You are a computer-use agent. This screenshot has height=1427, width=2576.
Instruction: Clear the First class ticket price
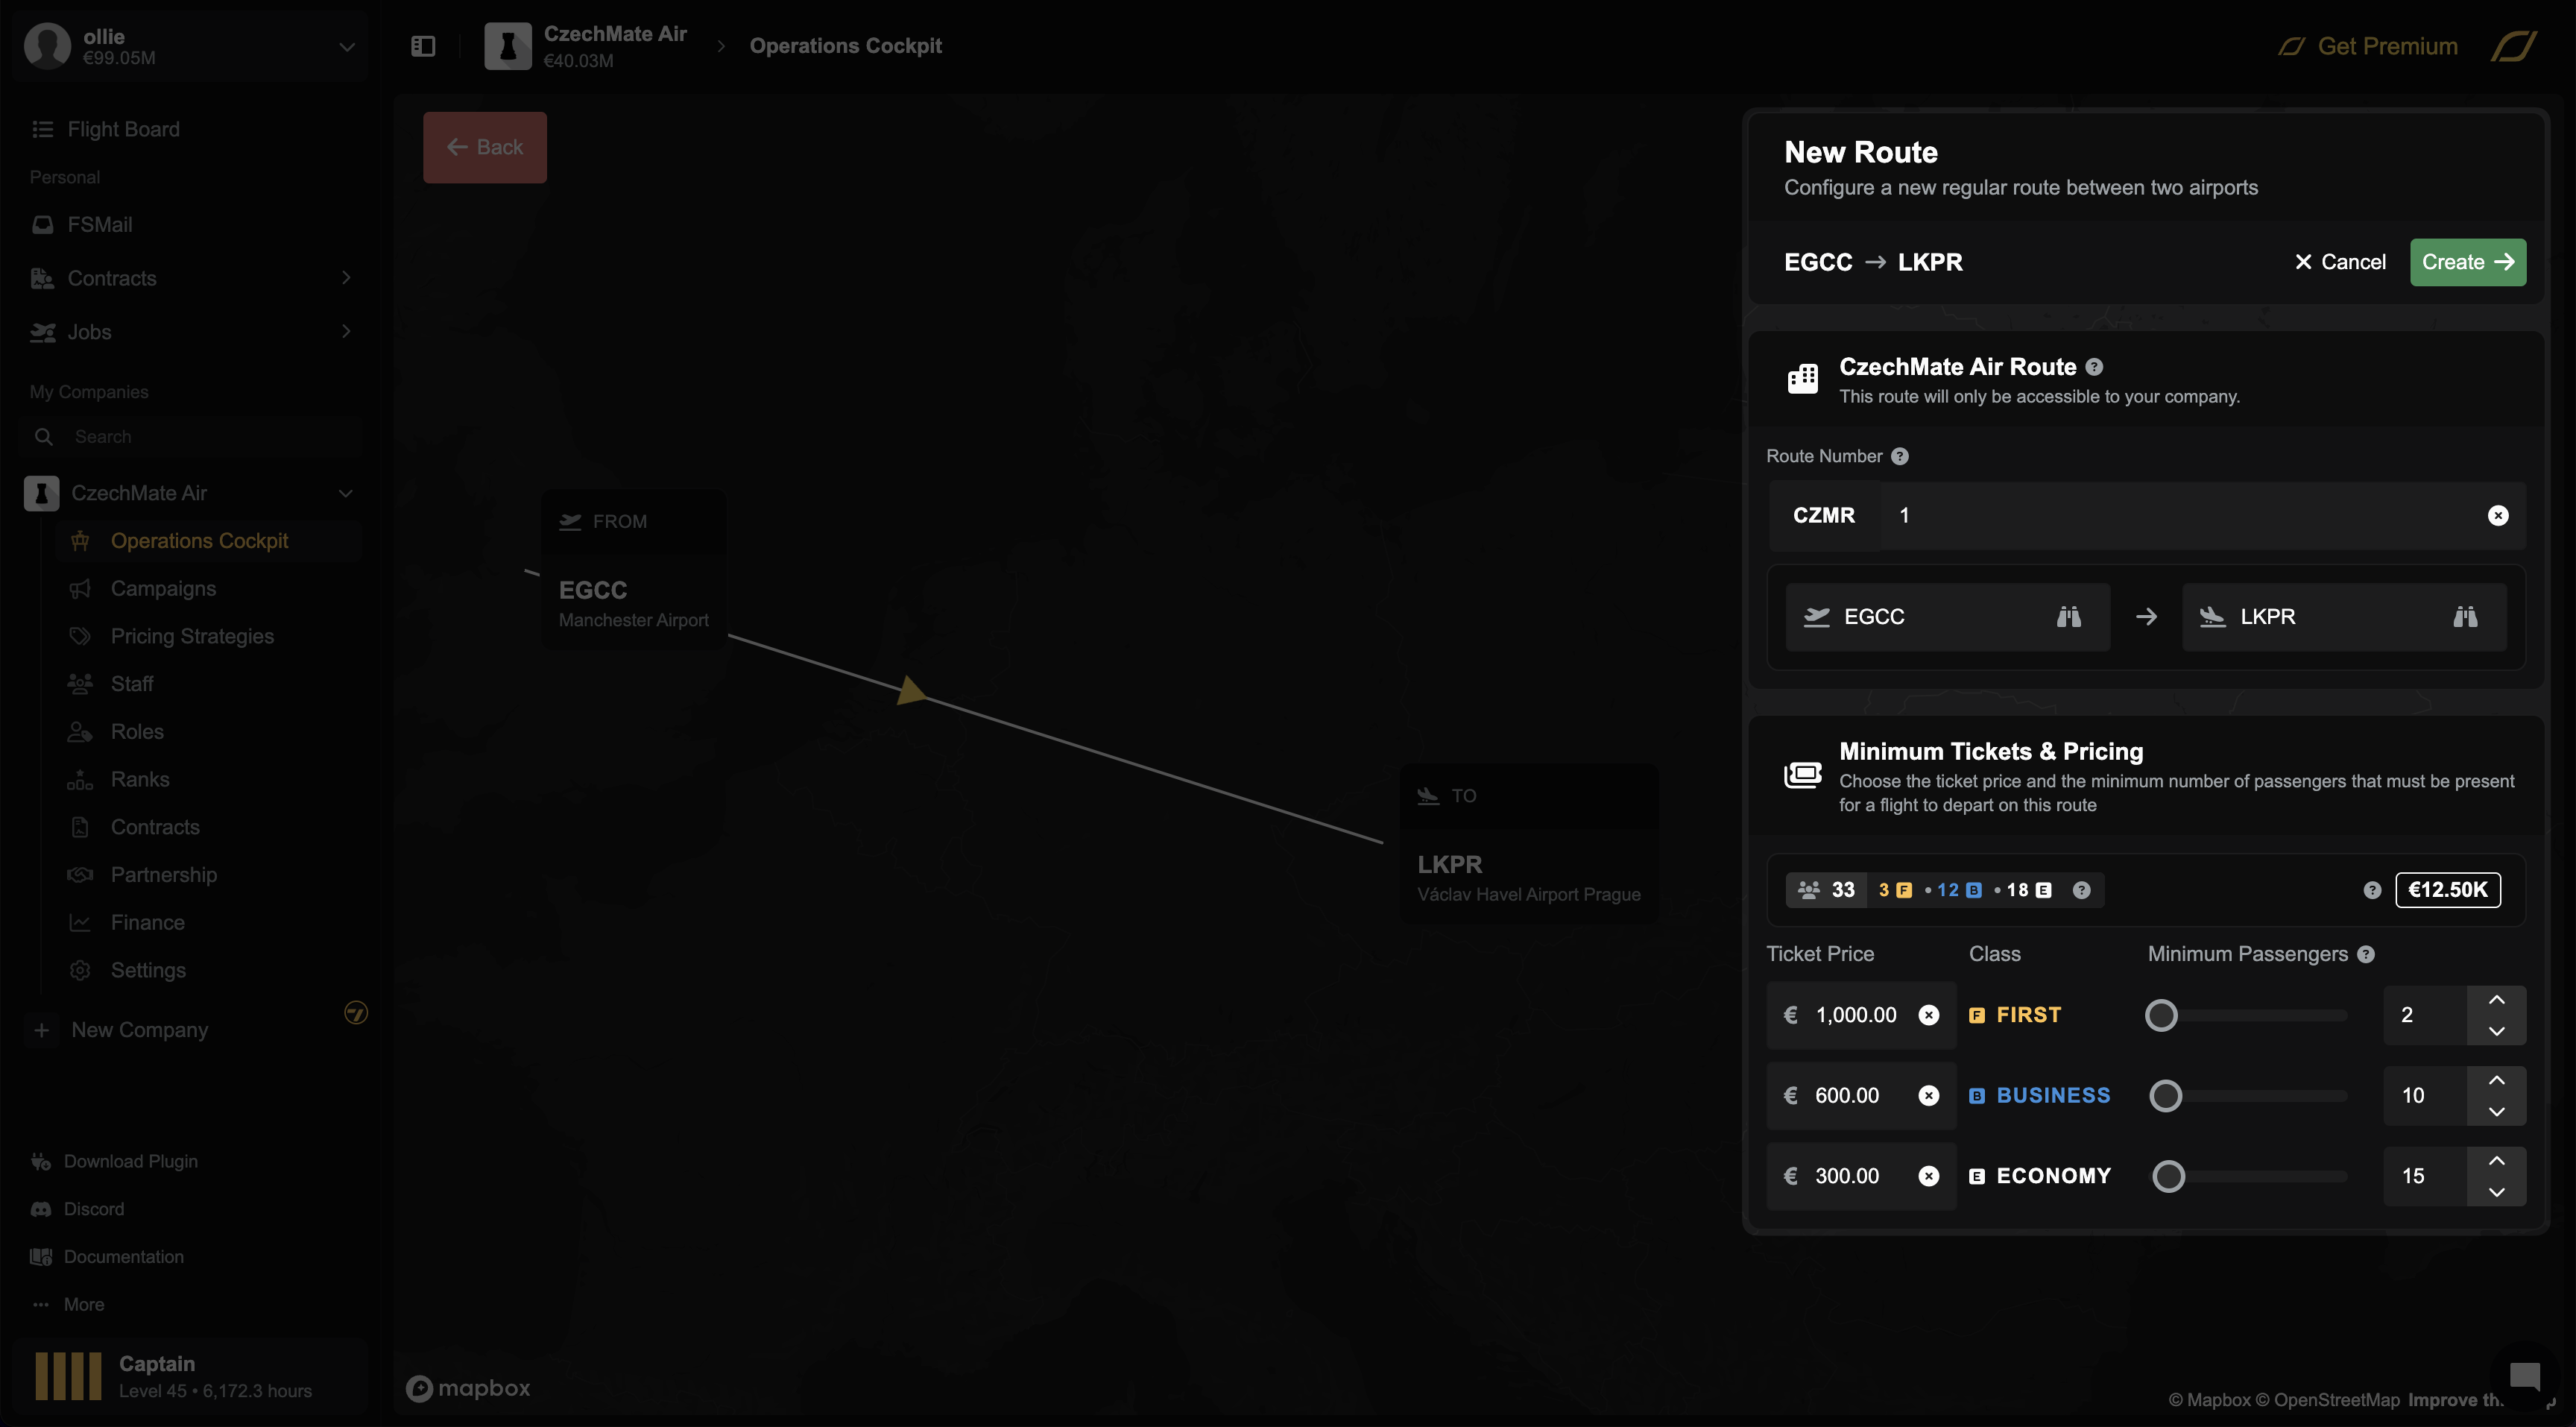click(1928, 1015)
